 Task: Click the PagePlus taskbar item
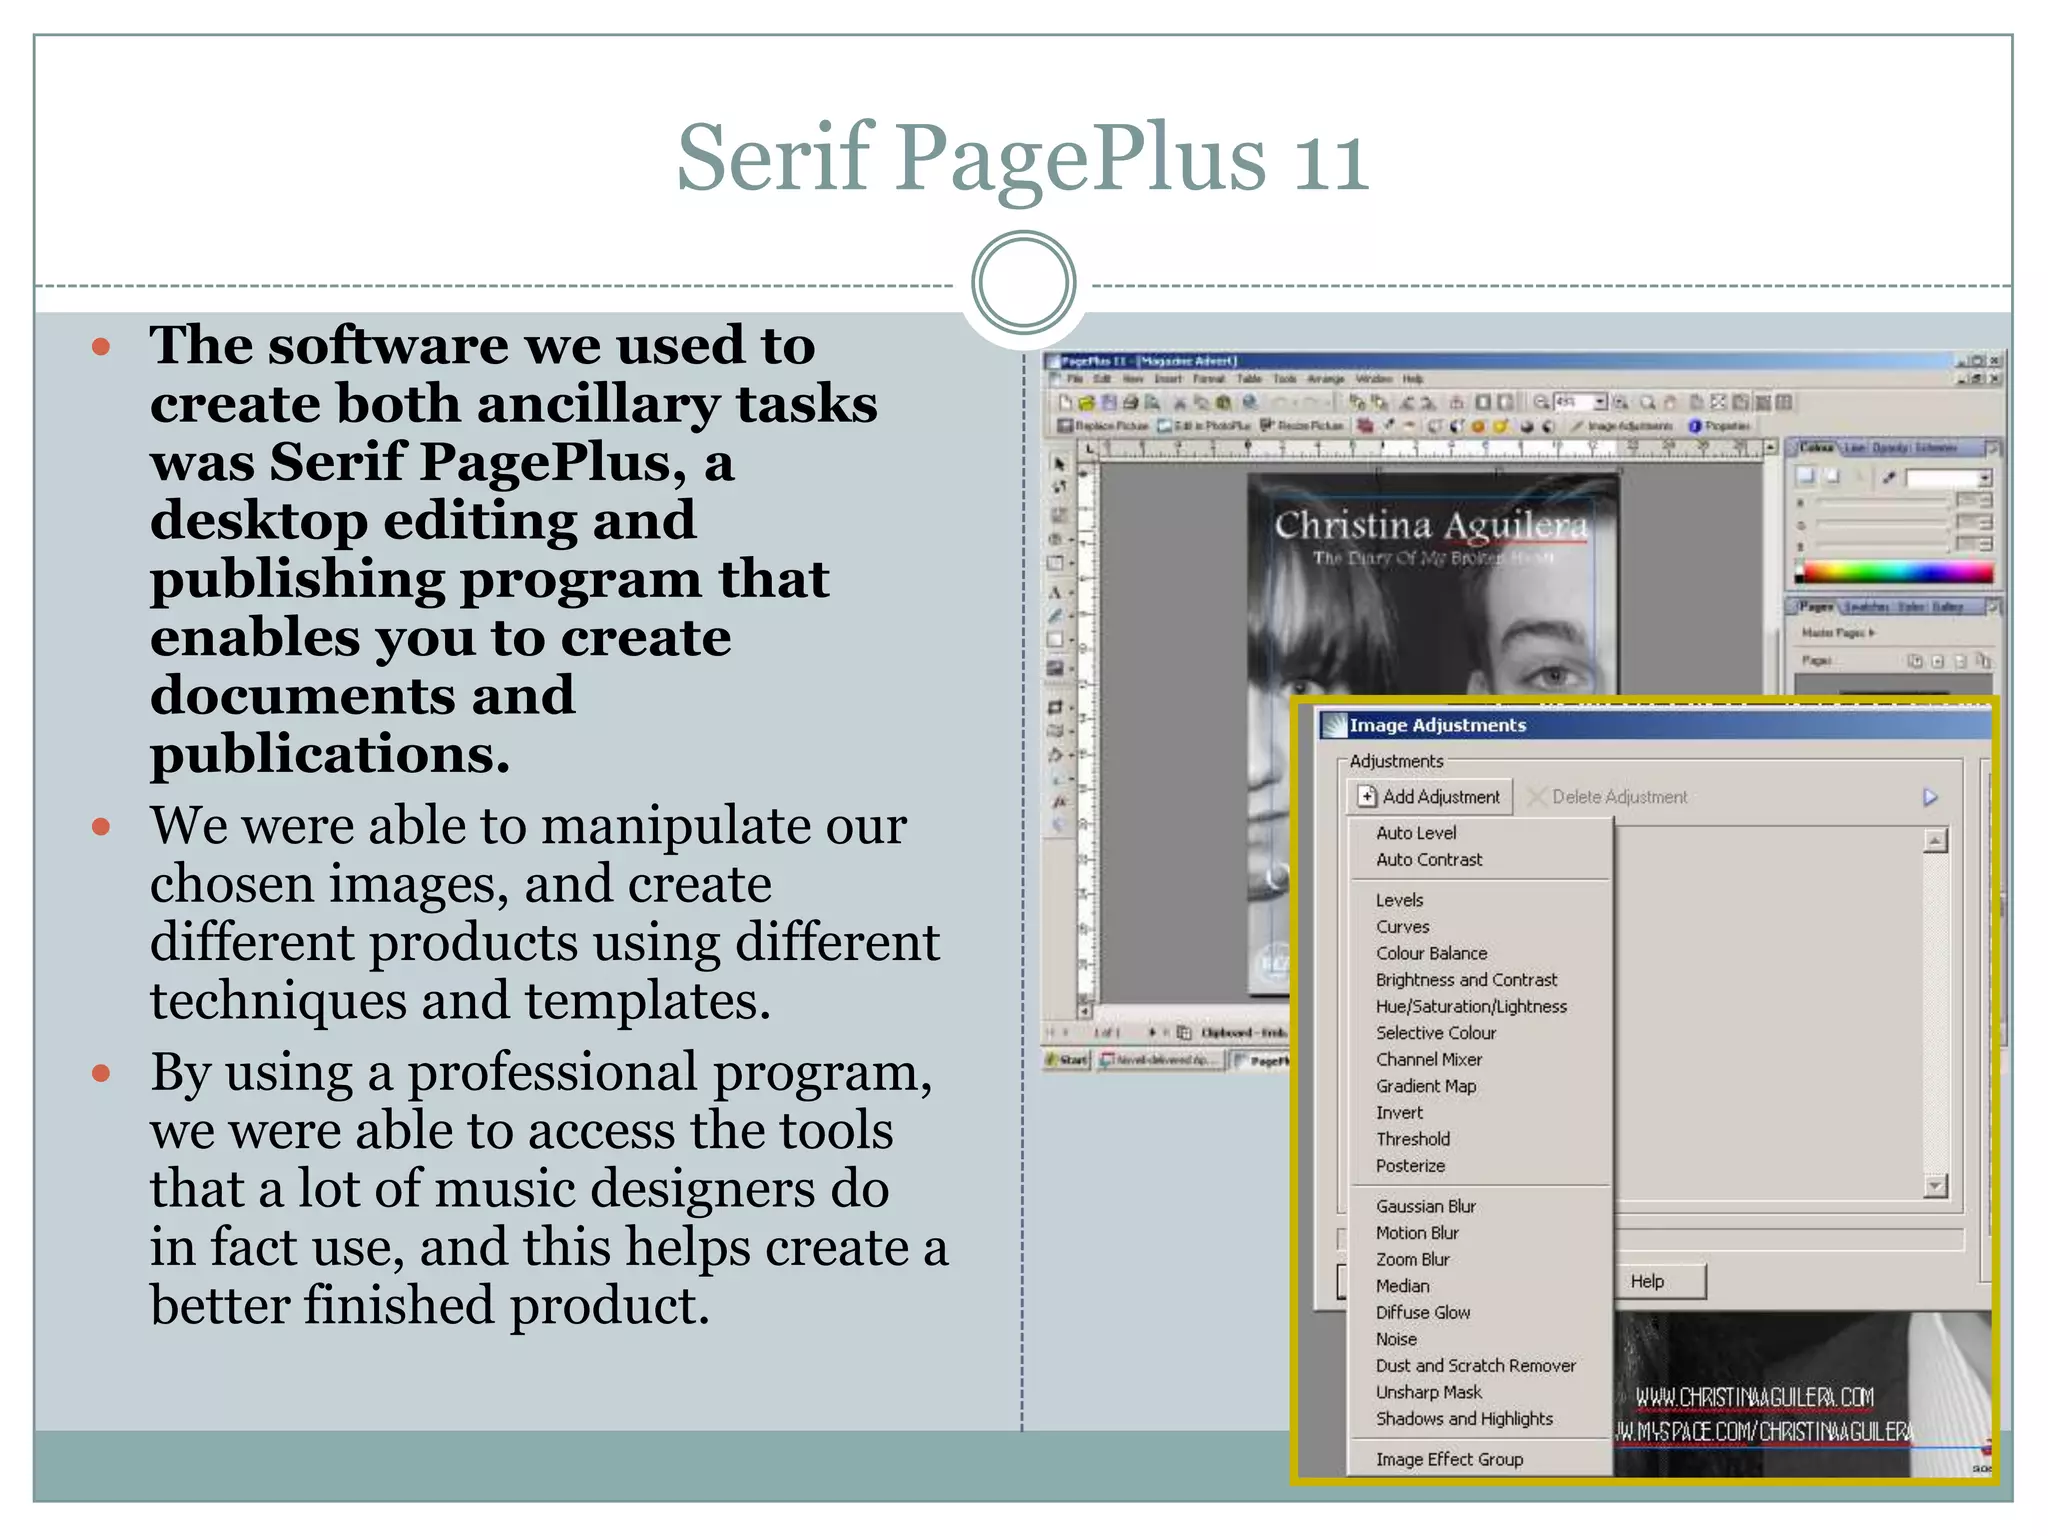1261,1060
